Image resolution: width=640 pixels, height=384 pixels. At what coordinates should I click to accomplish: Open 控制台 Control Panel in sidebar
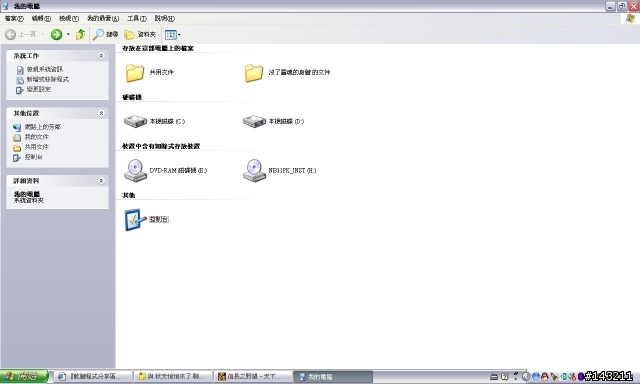coord(28,157)
